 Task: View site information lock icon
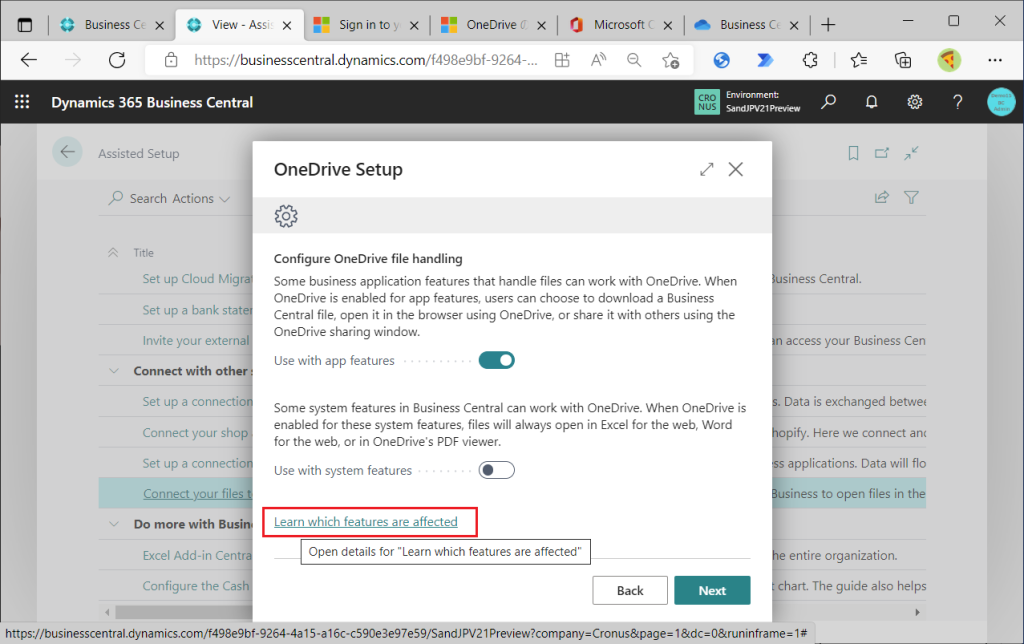coord(171,60)
